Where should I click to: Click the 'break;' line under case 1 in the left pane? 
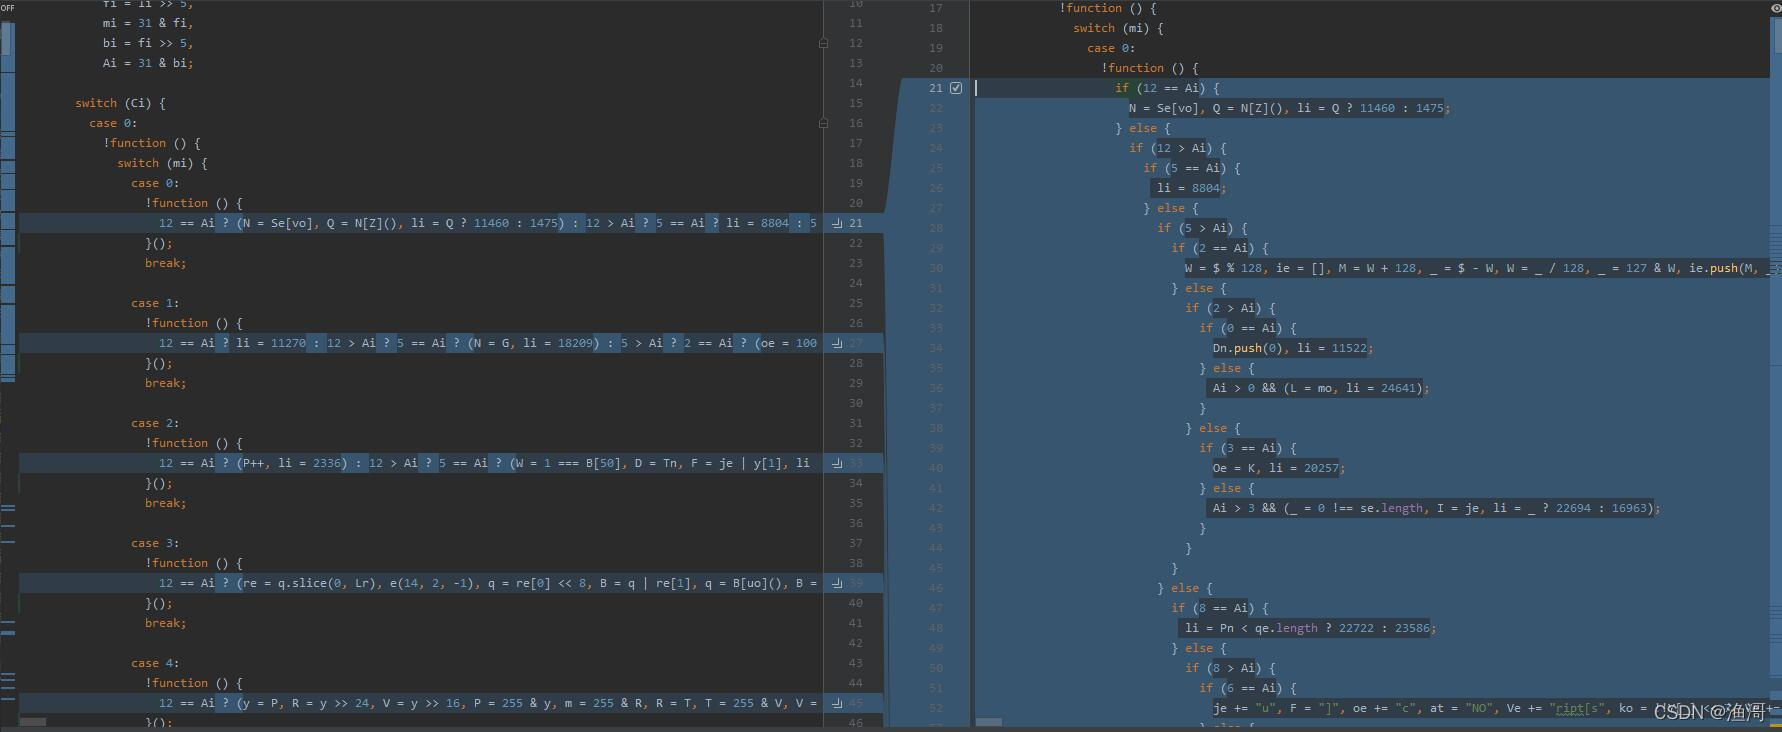click(x=165, y=383)
